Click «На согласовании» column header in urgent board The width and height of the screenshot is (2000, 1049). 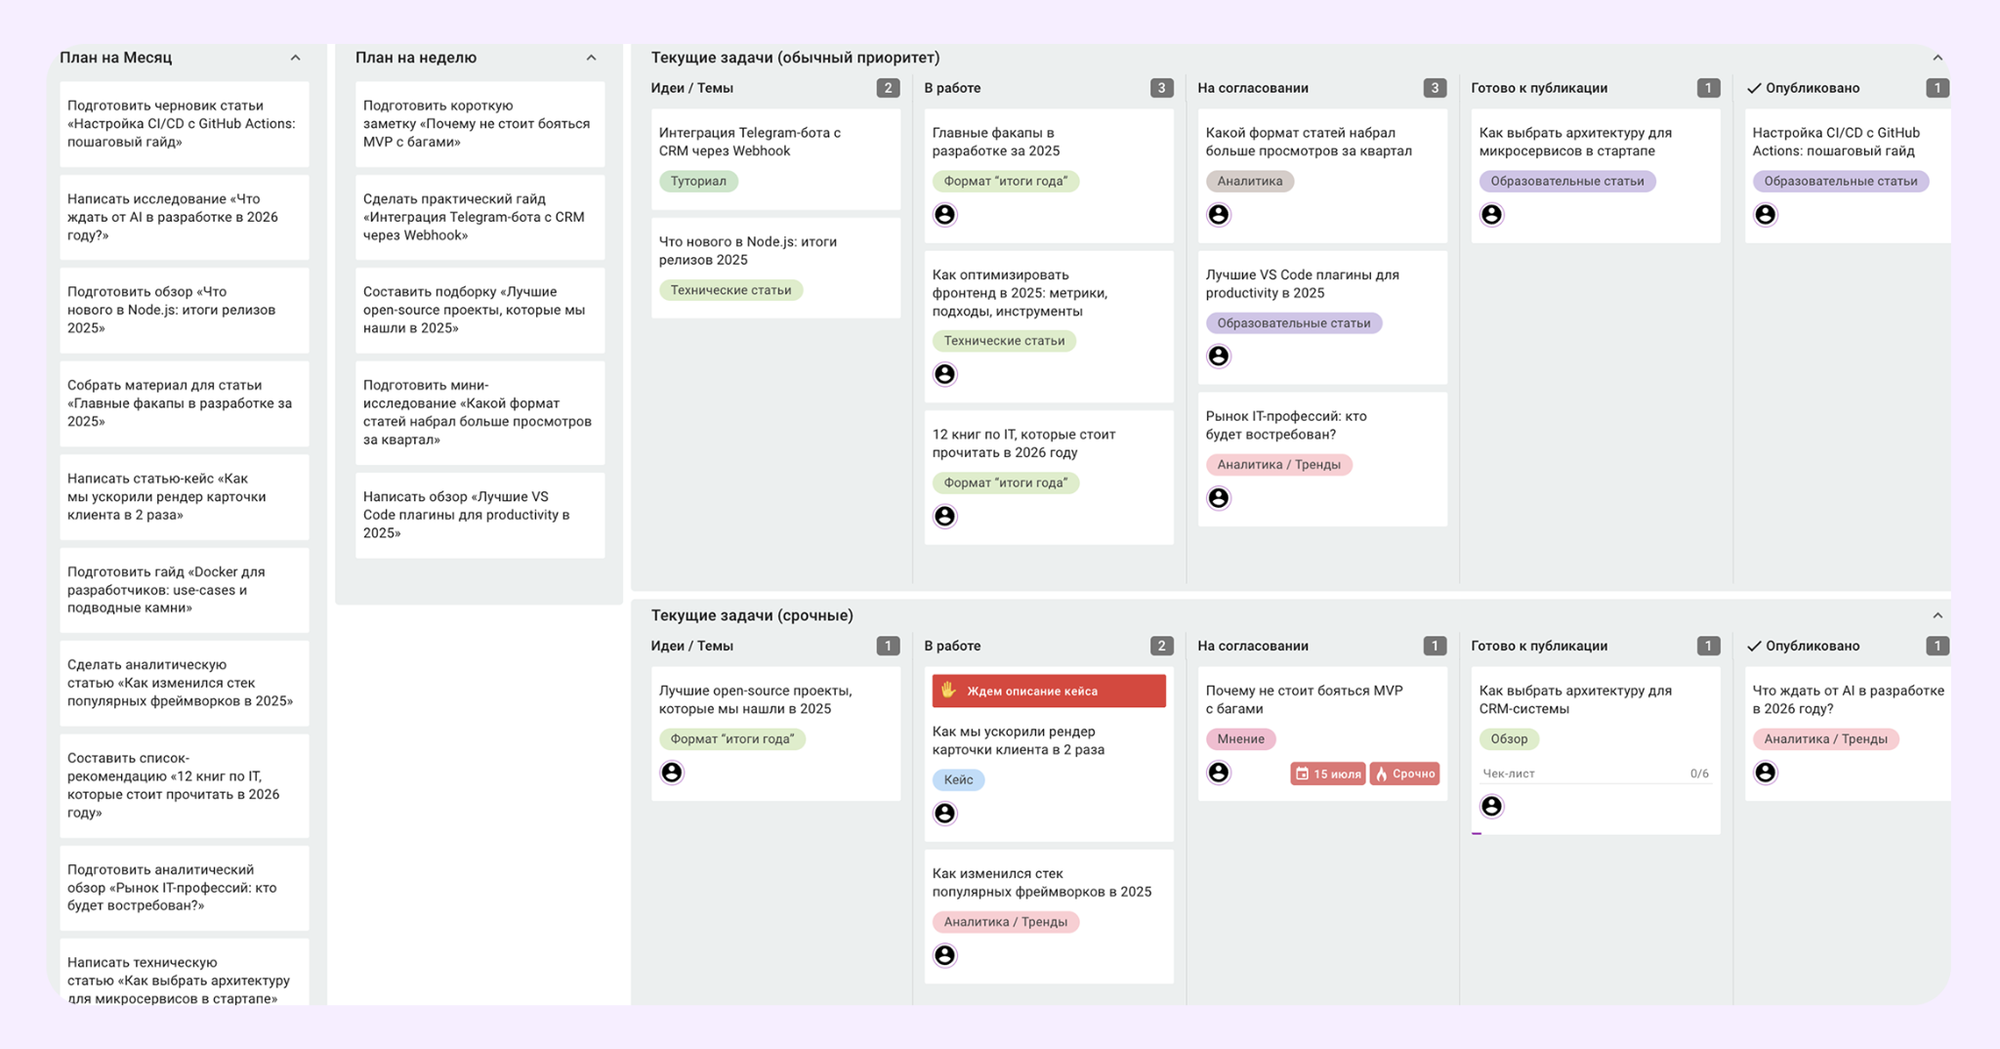[x=1252, y=646]
